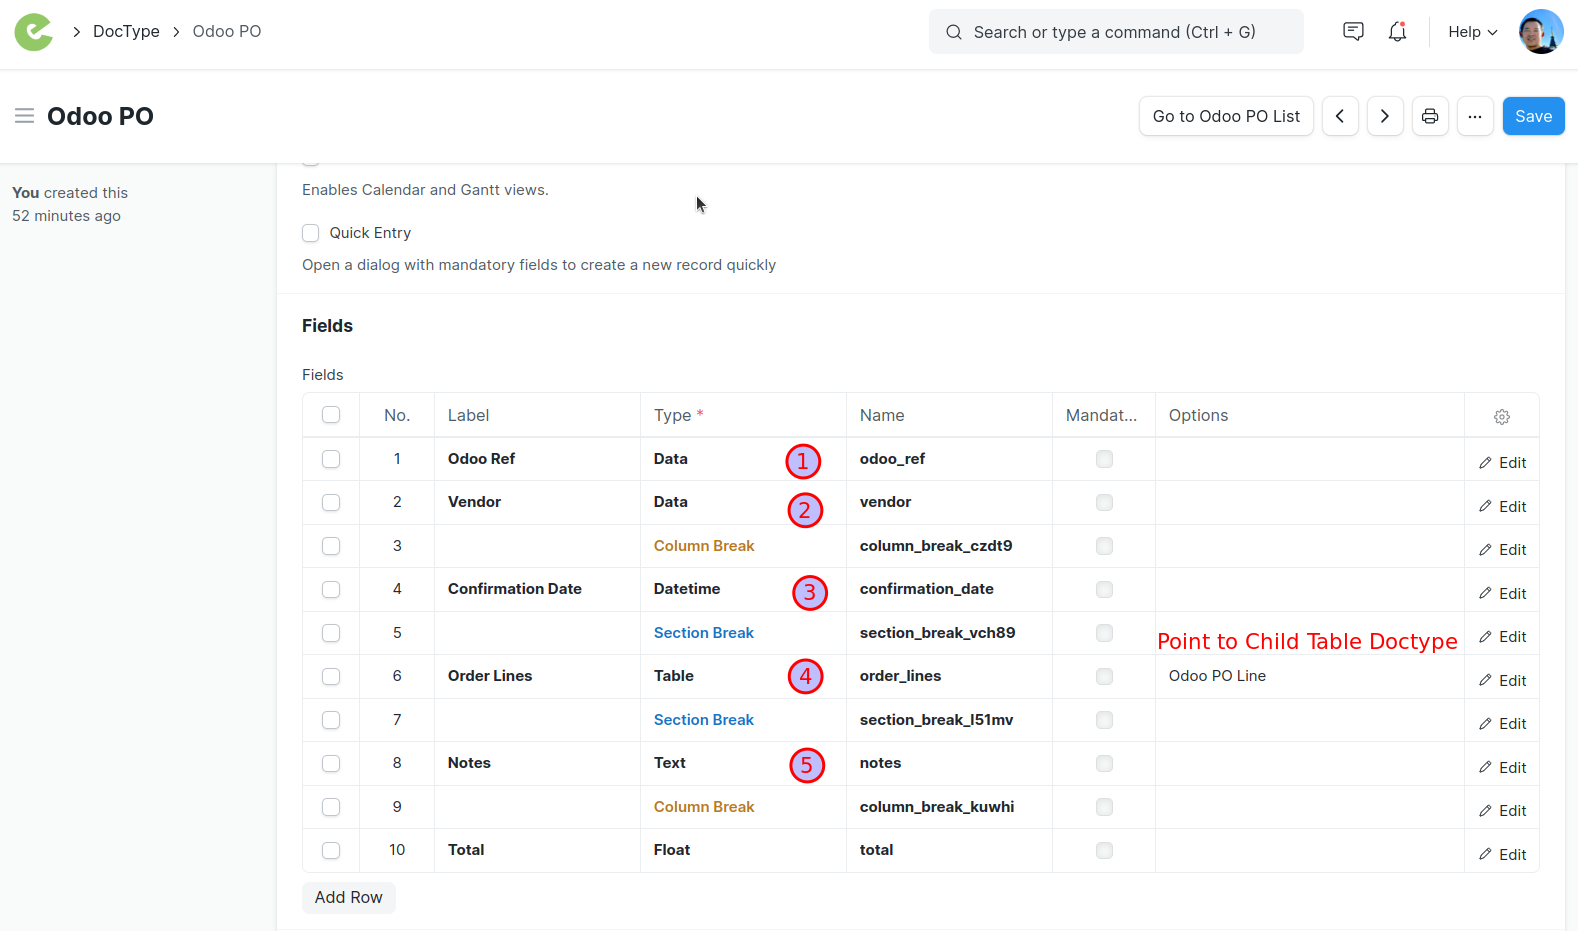Focus the search or command bar

(x=1115, y=32)
